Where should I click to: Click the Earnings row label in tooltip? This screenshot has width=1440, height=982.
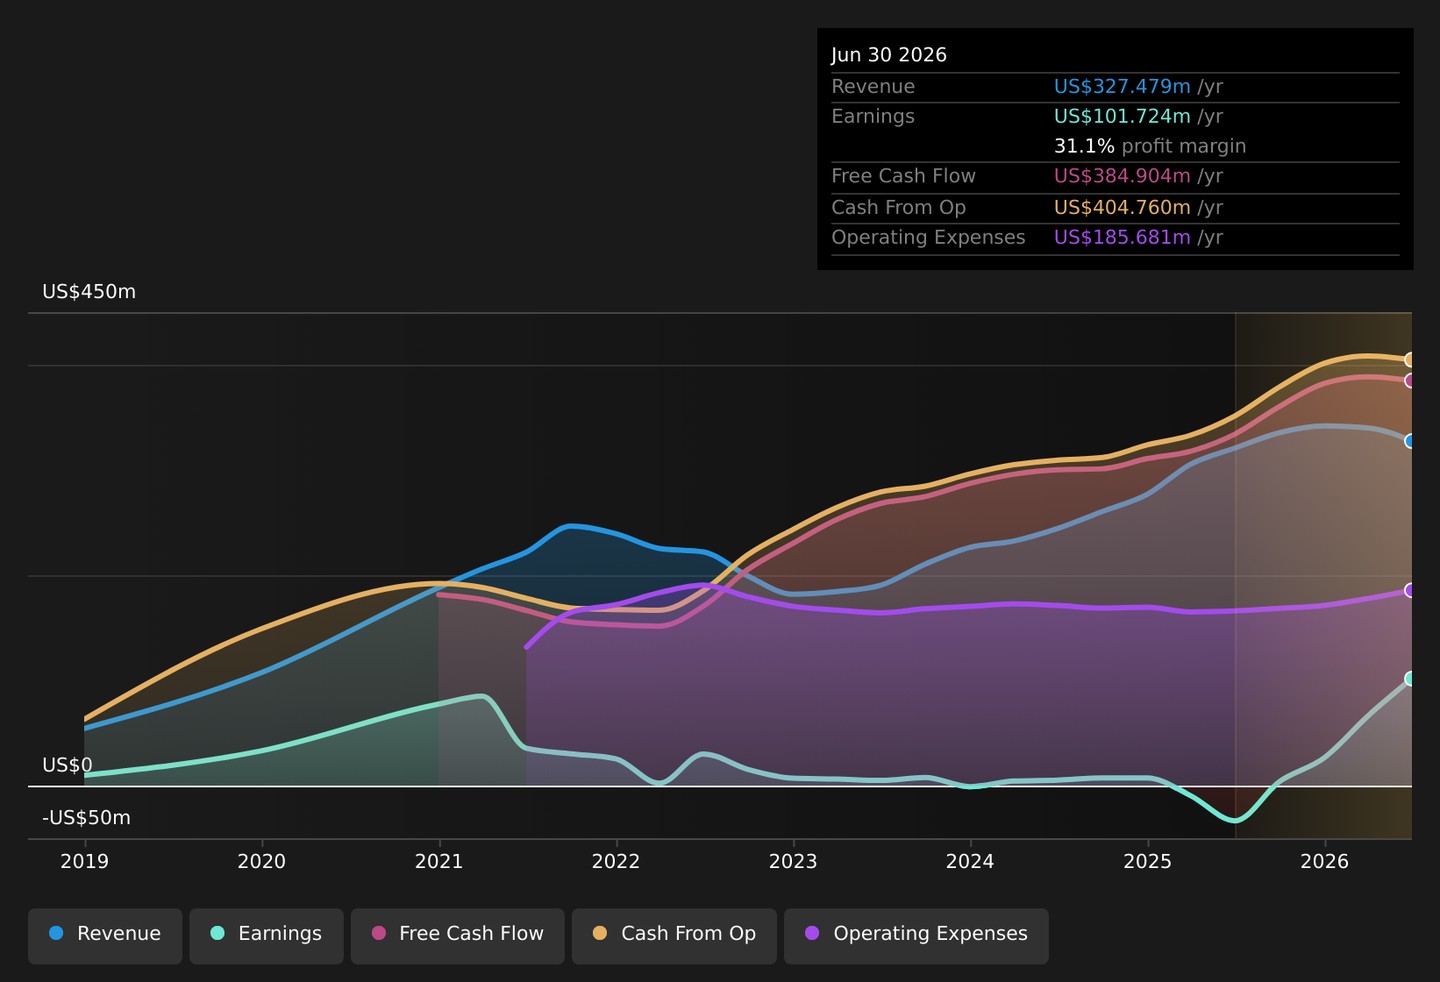(873, 116)
